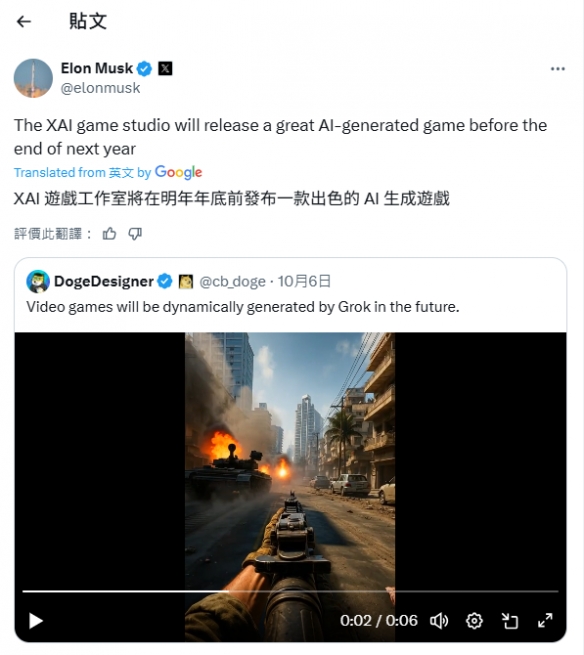
Task: Click the X affiliation badge next to name
Action: pyautogui.click(x=165, y=68)
